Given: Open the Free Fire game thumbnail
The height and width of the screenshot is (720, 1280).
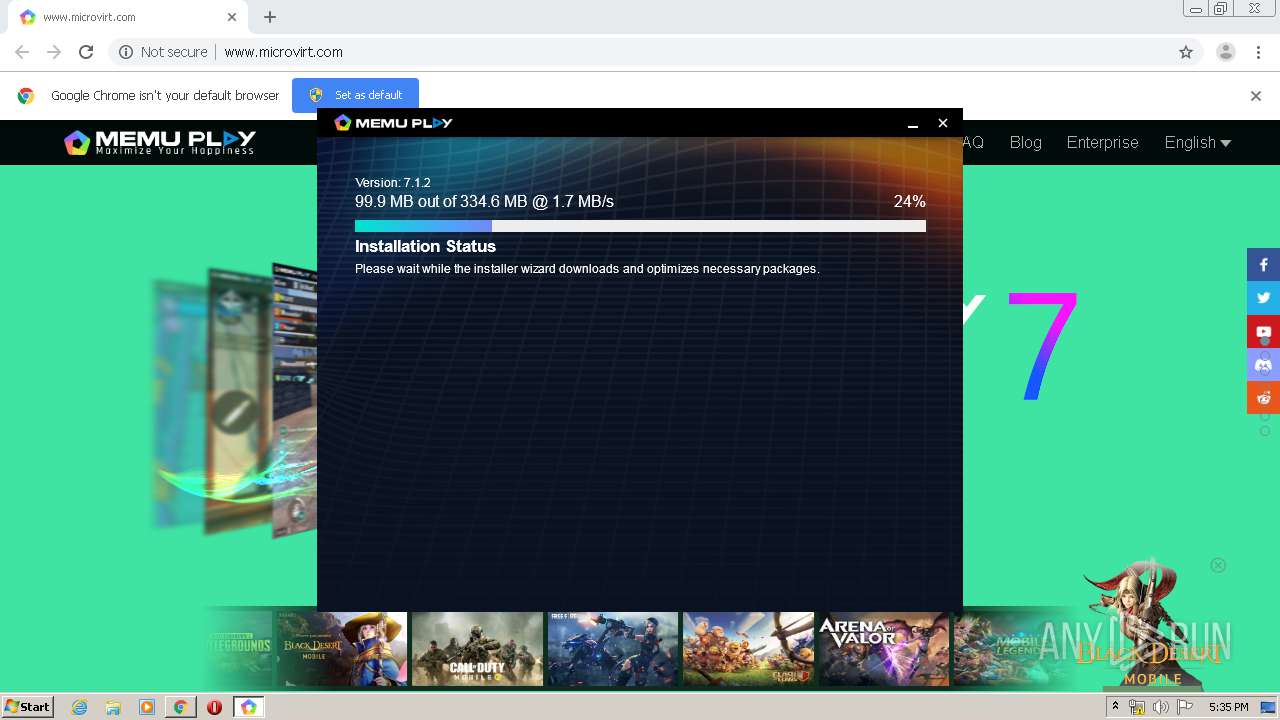Looking at the screenshot, I should 613,649.
